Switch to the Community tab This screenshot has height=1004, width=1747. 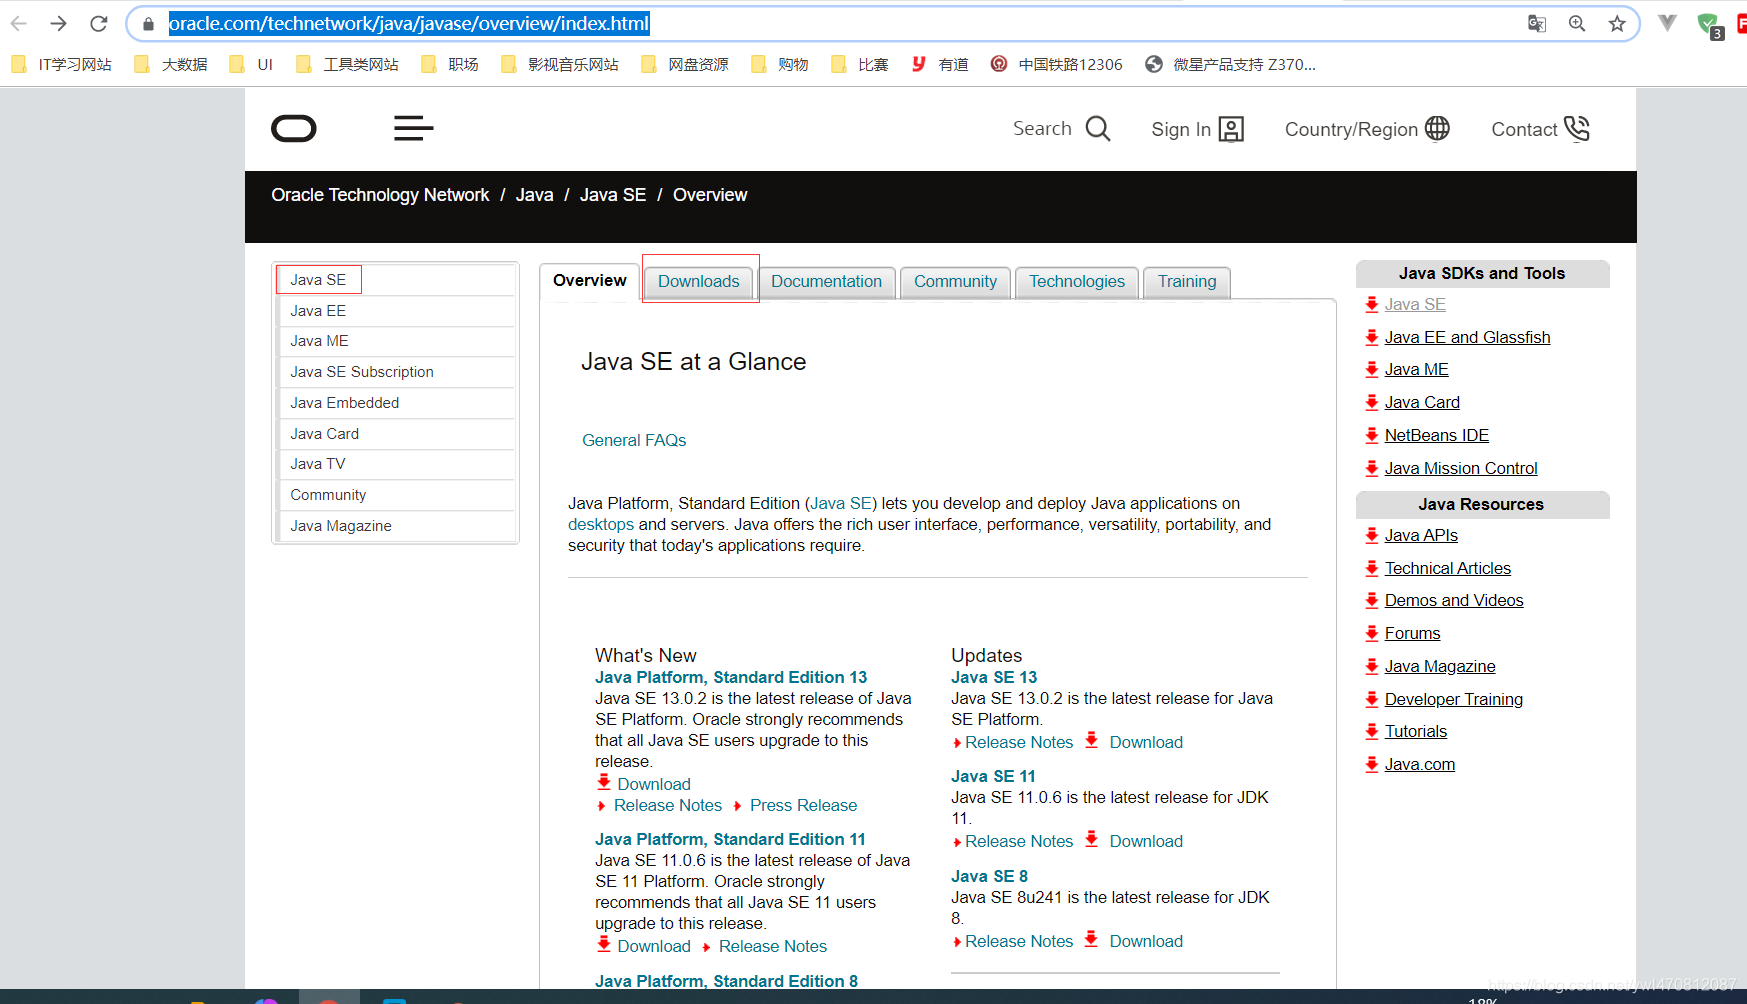click(955, 282)
